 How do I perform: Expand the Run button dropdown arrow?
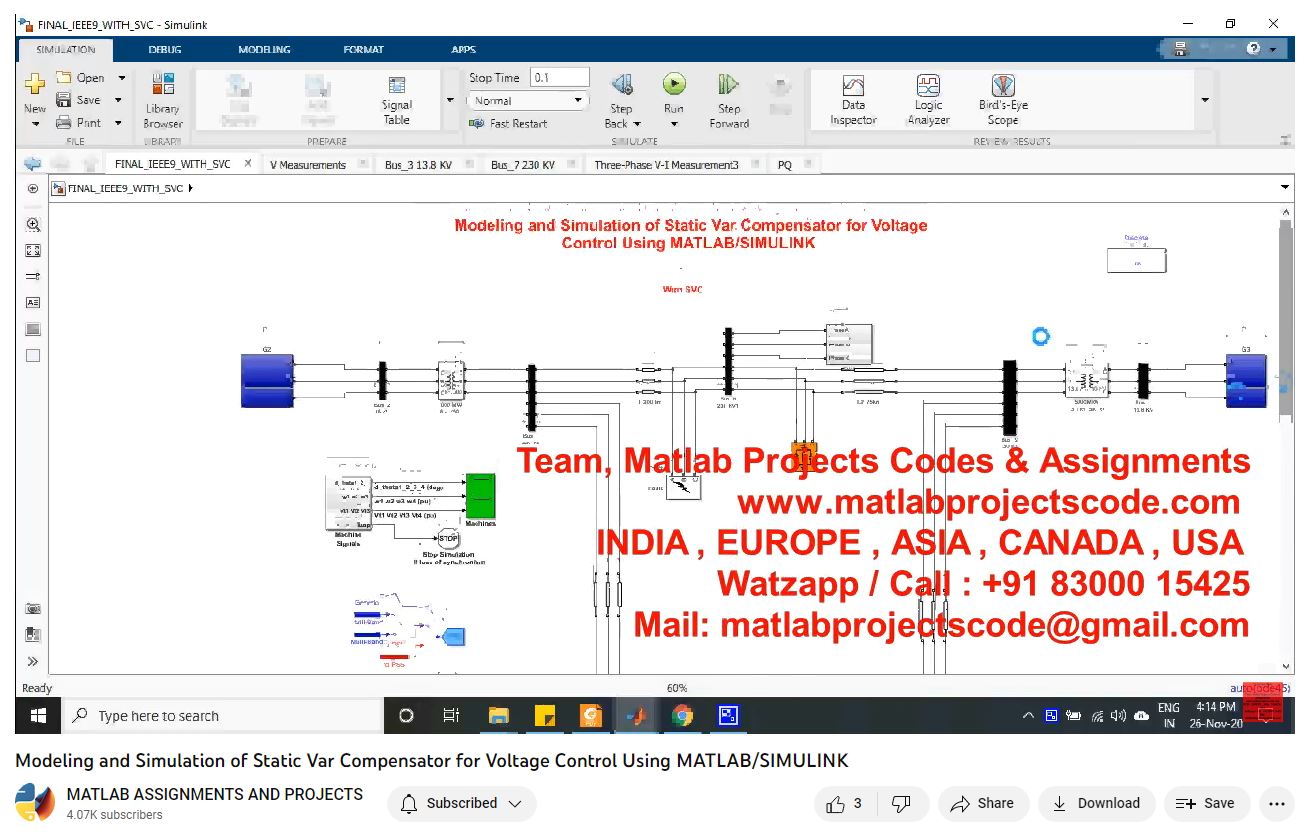click(674, 125)
